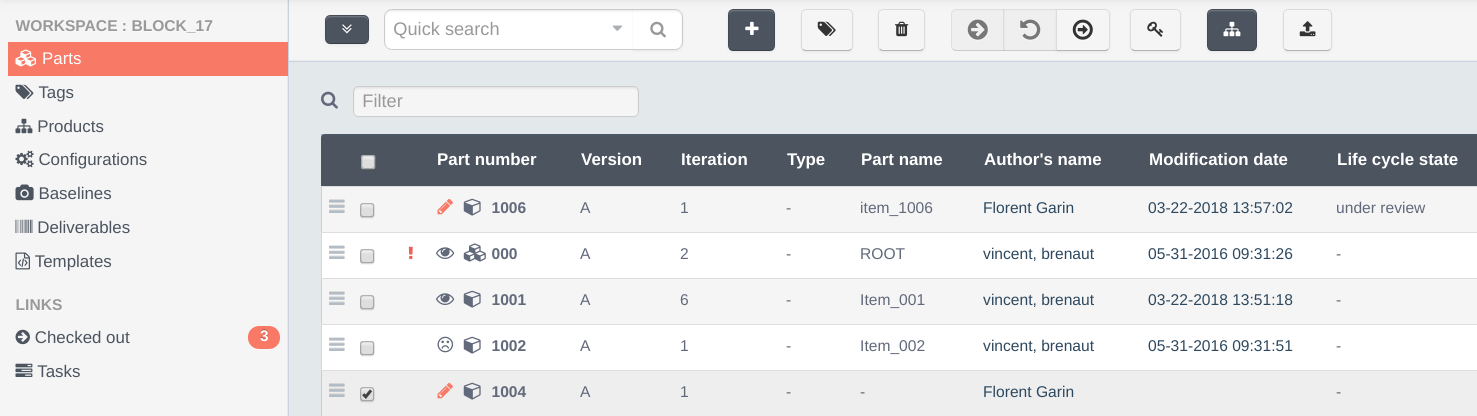Open the quick search dropdown arrow
This screenshot has width=1477, height=416.
[617, 29]
